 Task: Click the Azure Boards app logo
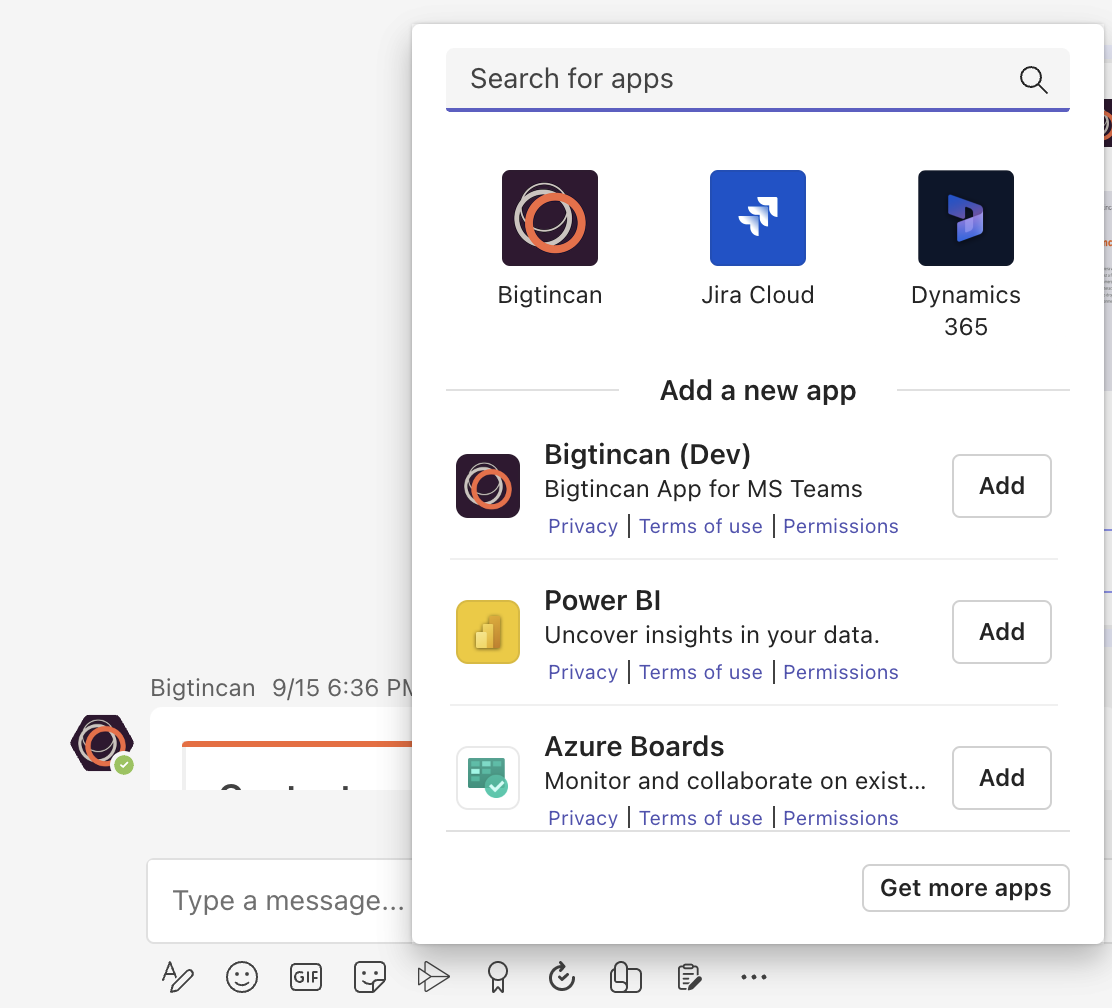pos(488,777)
